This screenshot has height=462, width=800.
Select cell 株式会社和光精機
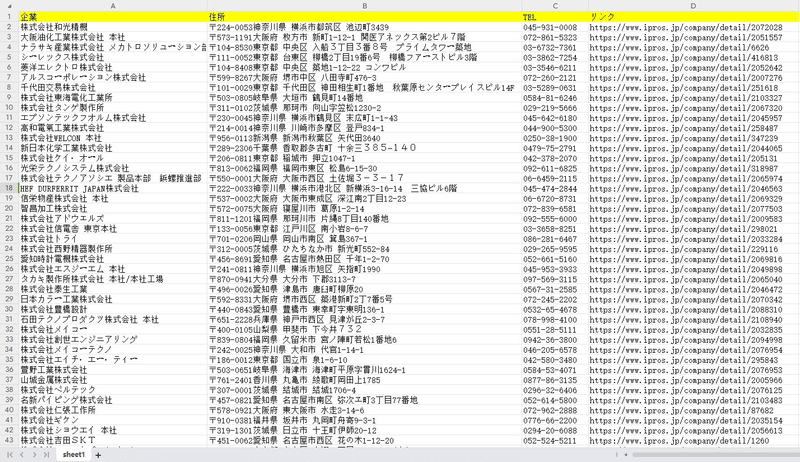(x=113, y=27)
